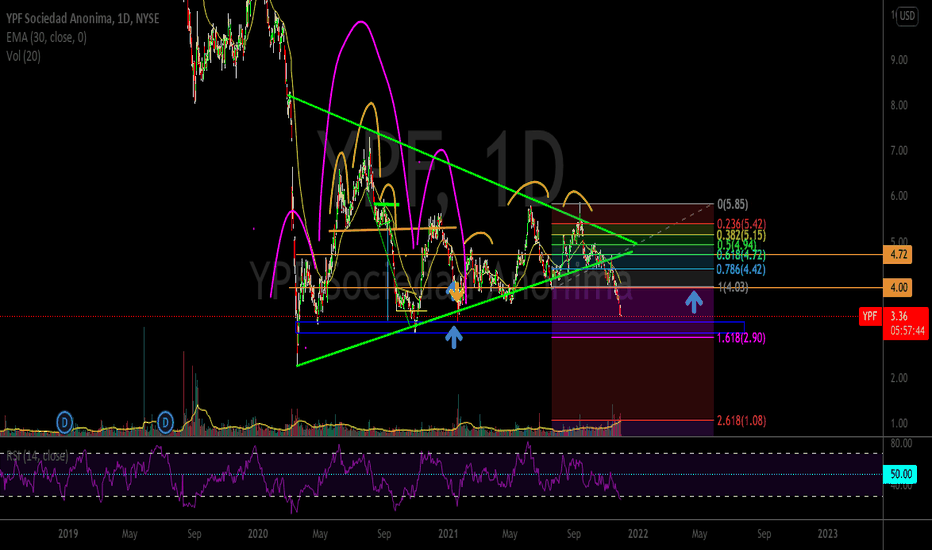Image resolution: width=932 pixels, height=550 pixels.
Task: Click the 3.36 current price label
Action: click(x=899, y=316)
